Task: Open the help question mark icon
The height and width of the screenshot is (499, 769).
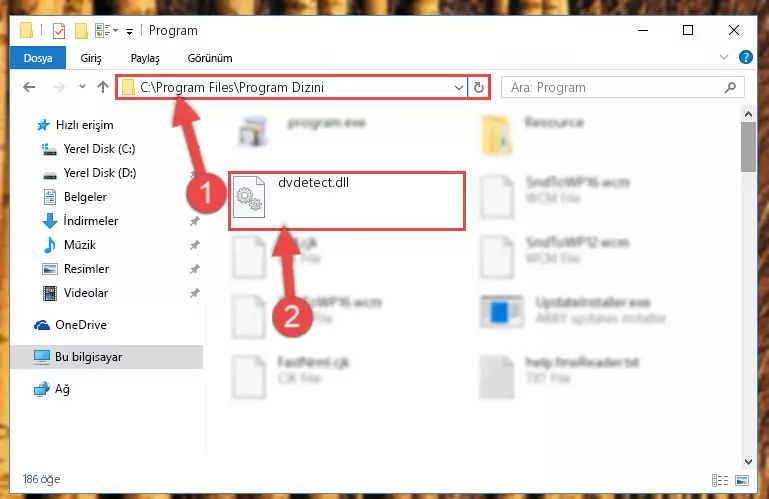Action: click(x=745, y=57)
